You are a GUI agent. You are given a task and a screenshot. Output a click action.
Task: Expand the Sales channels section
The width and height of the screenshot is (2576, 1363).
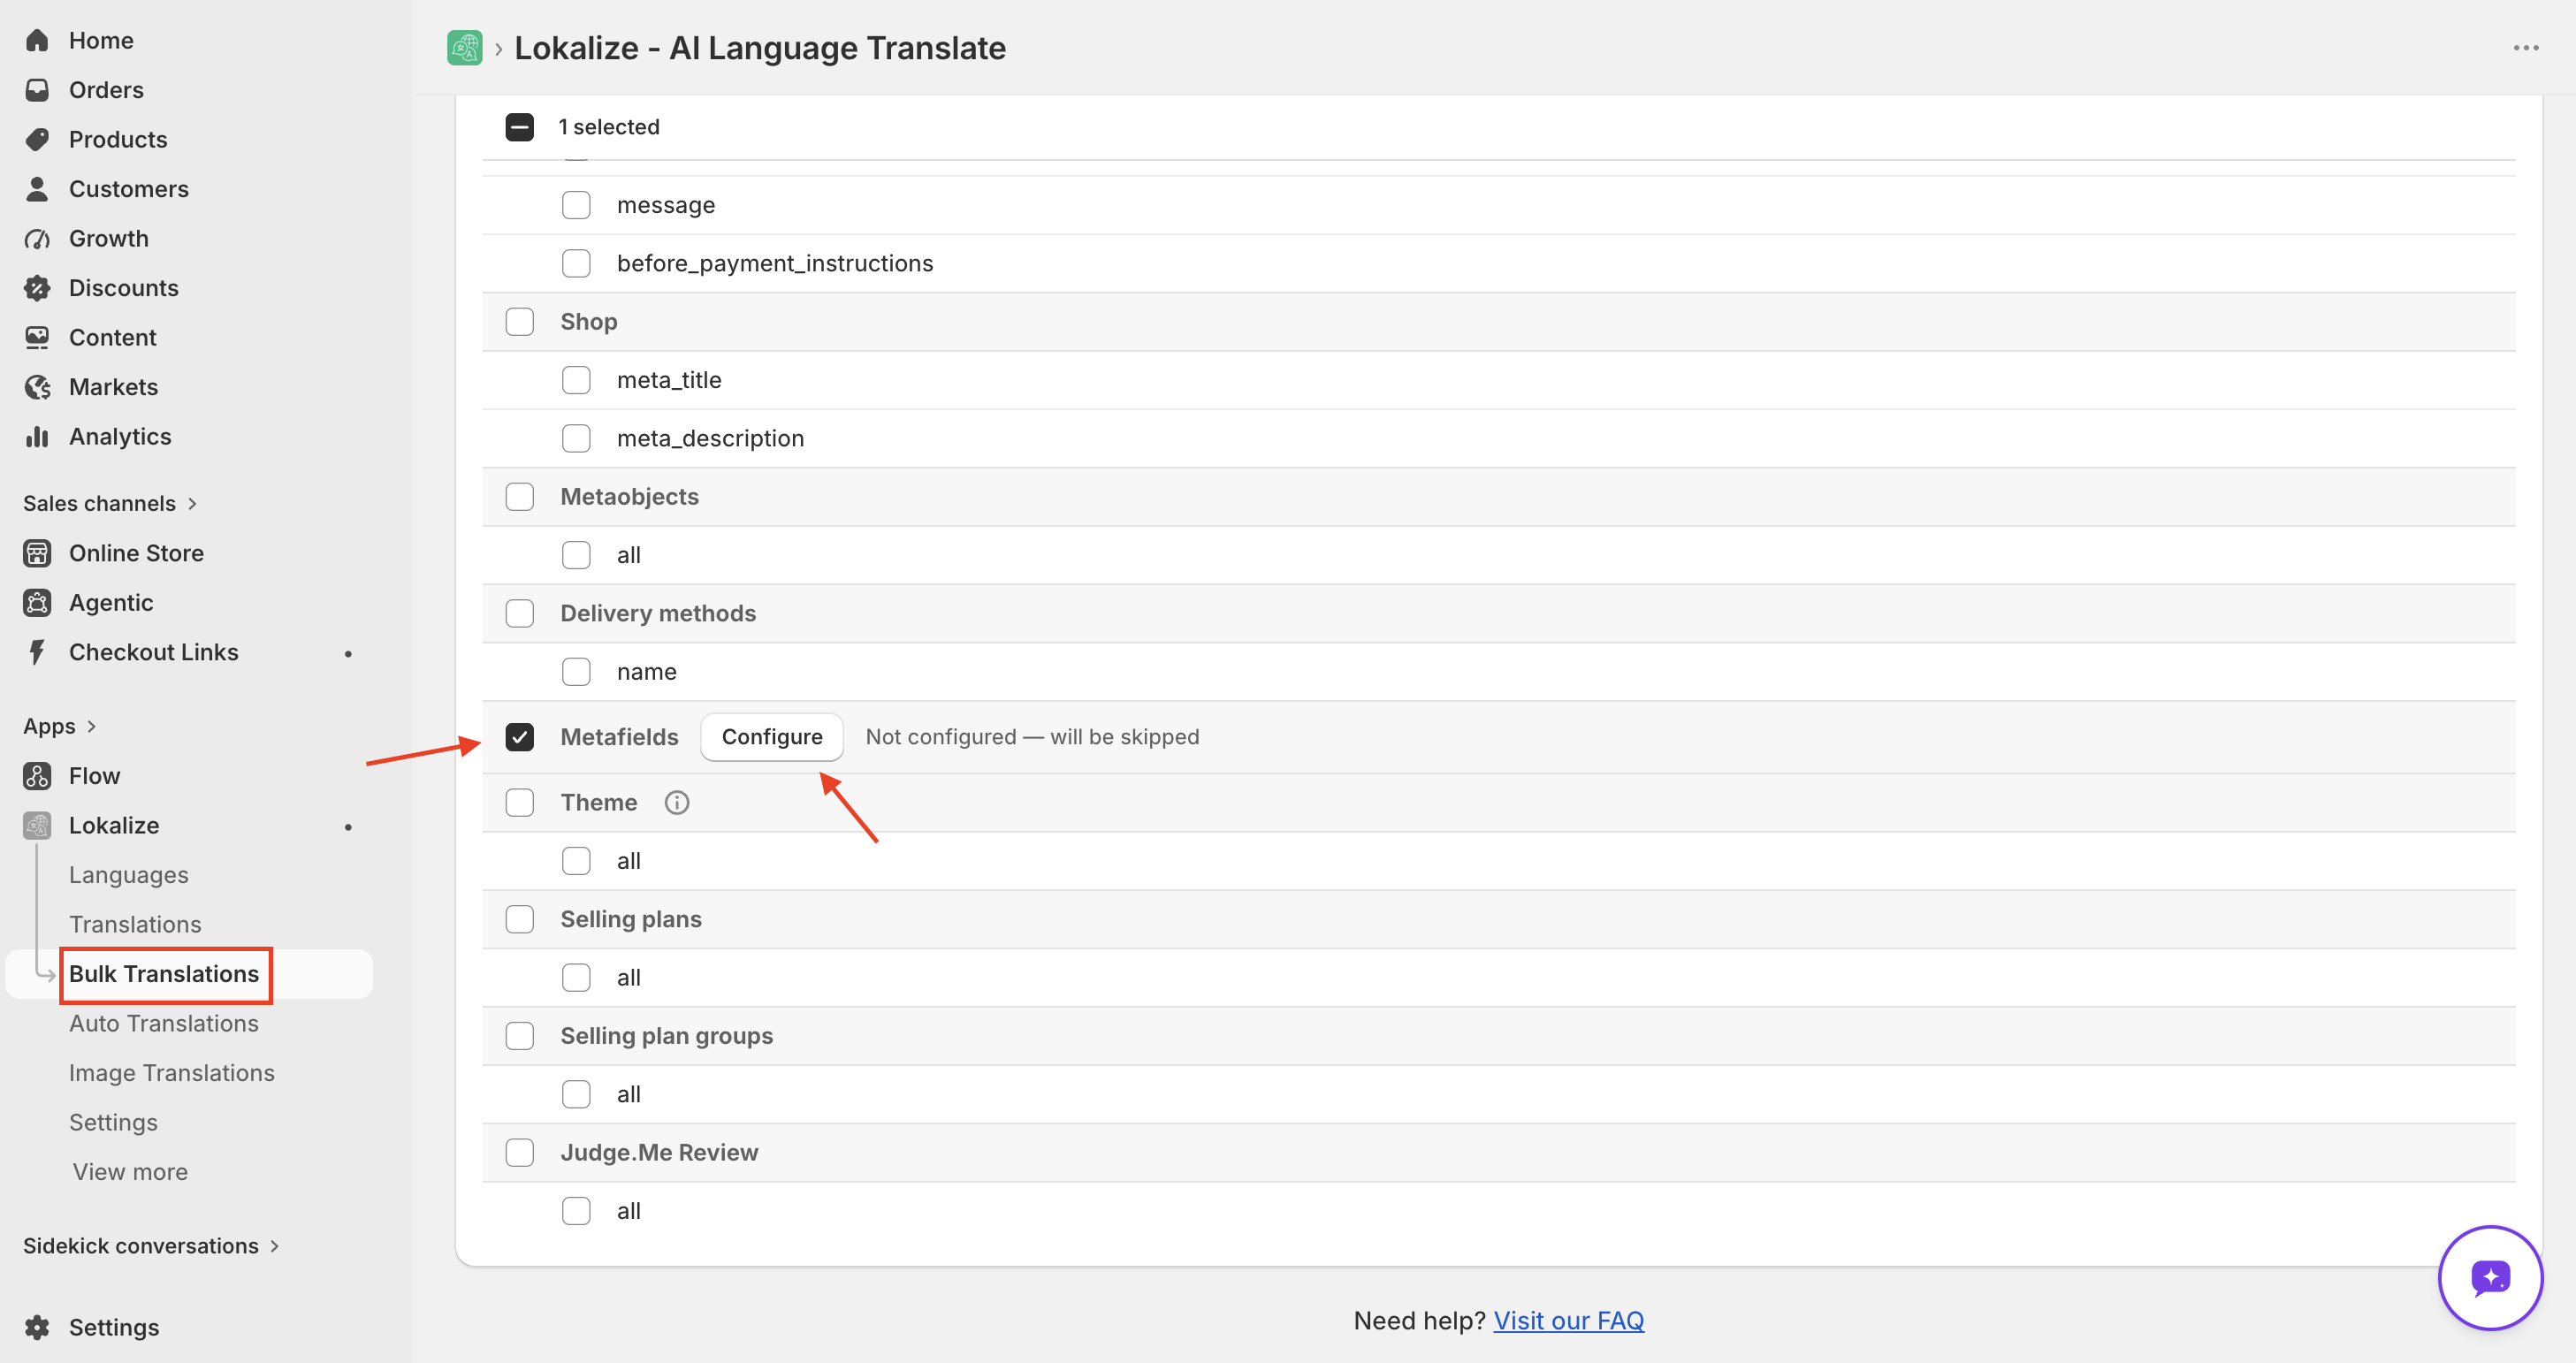point(110,503)
